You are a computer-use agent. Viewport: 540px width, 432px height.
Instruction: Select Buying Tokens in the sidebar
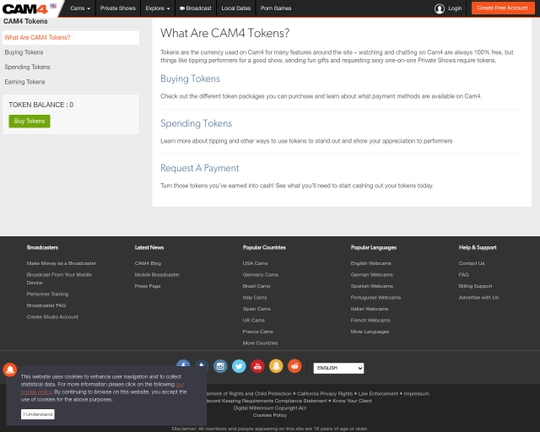click(24, 52)
